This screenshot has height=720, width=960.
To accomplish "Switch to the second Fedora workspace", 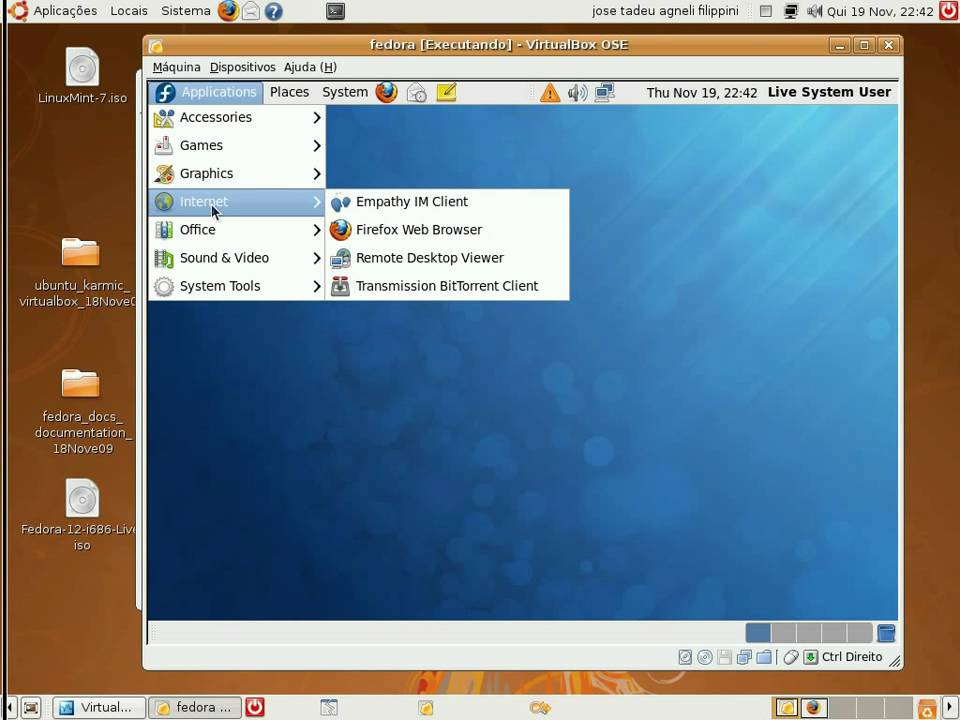I will tap(784, 632).
